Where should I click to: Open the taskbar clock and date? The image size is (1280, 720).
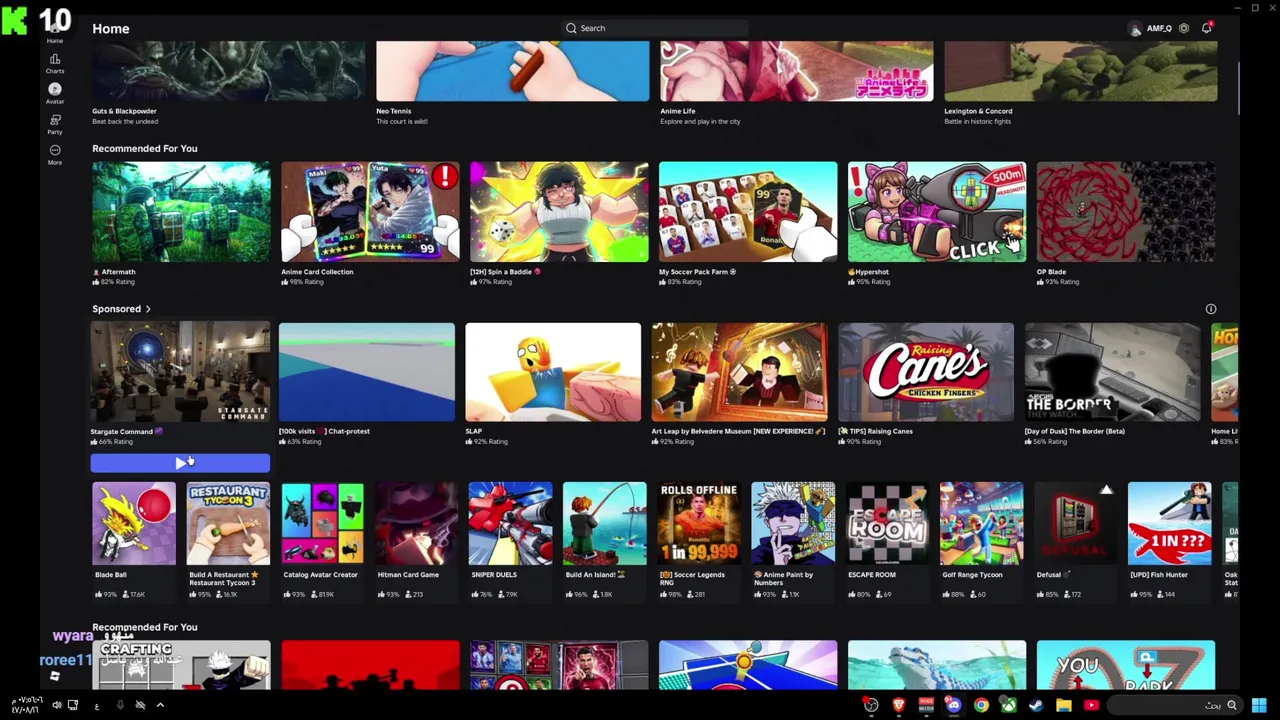pos(28,705)
